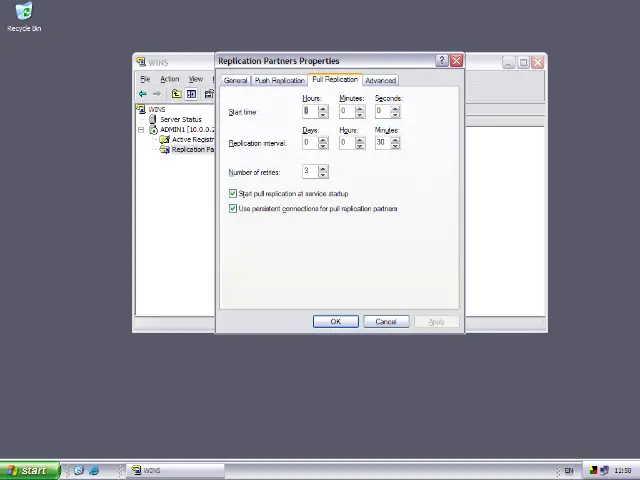Open the Advanced tab
Screen dimensions: 640x480
pyautogui.click(x=380, y=80)
